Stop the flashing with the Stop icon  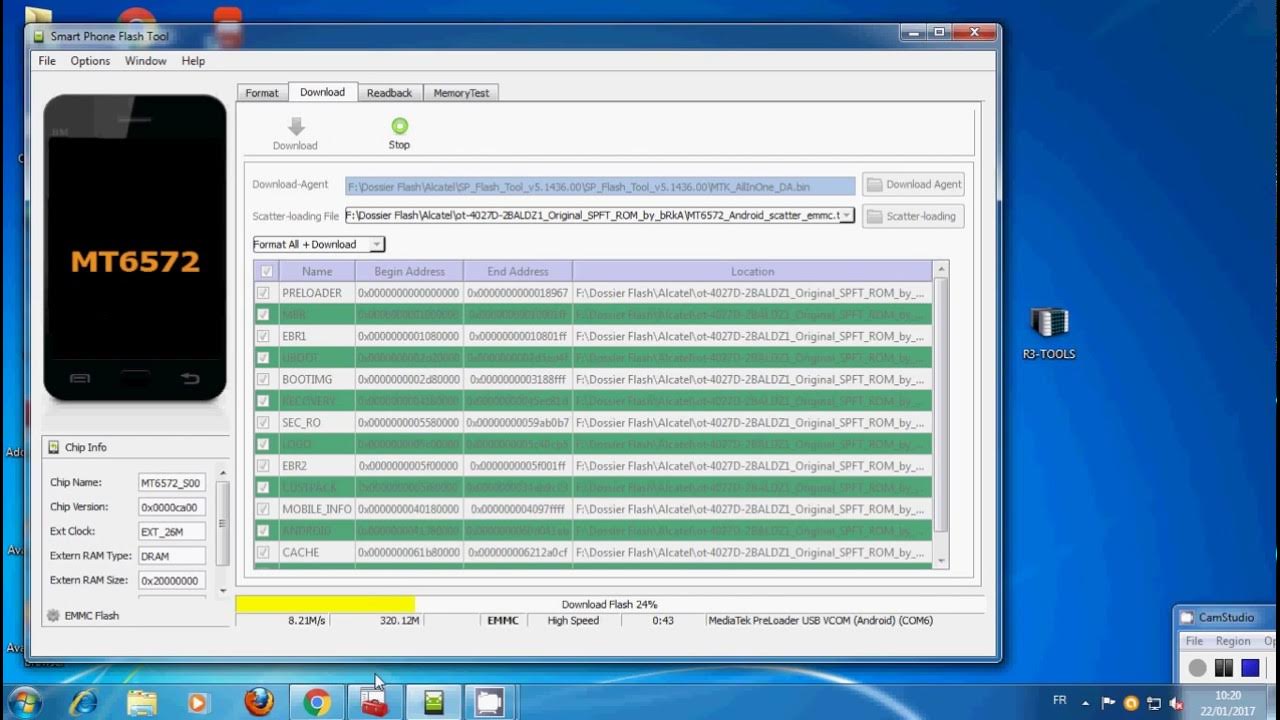click(x=399, y=126)
